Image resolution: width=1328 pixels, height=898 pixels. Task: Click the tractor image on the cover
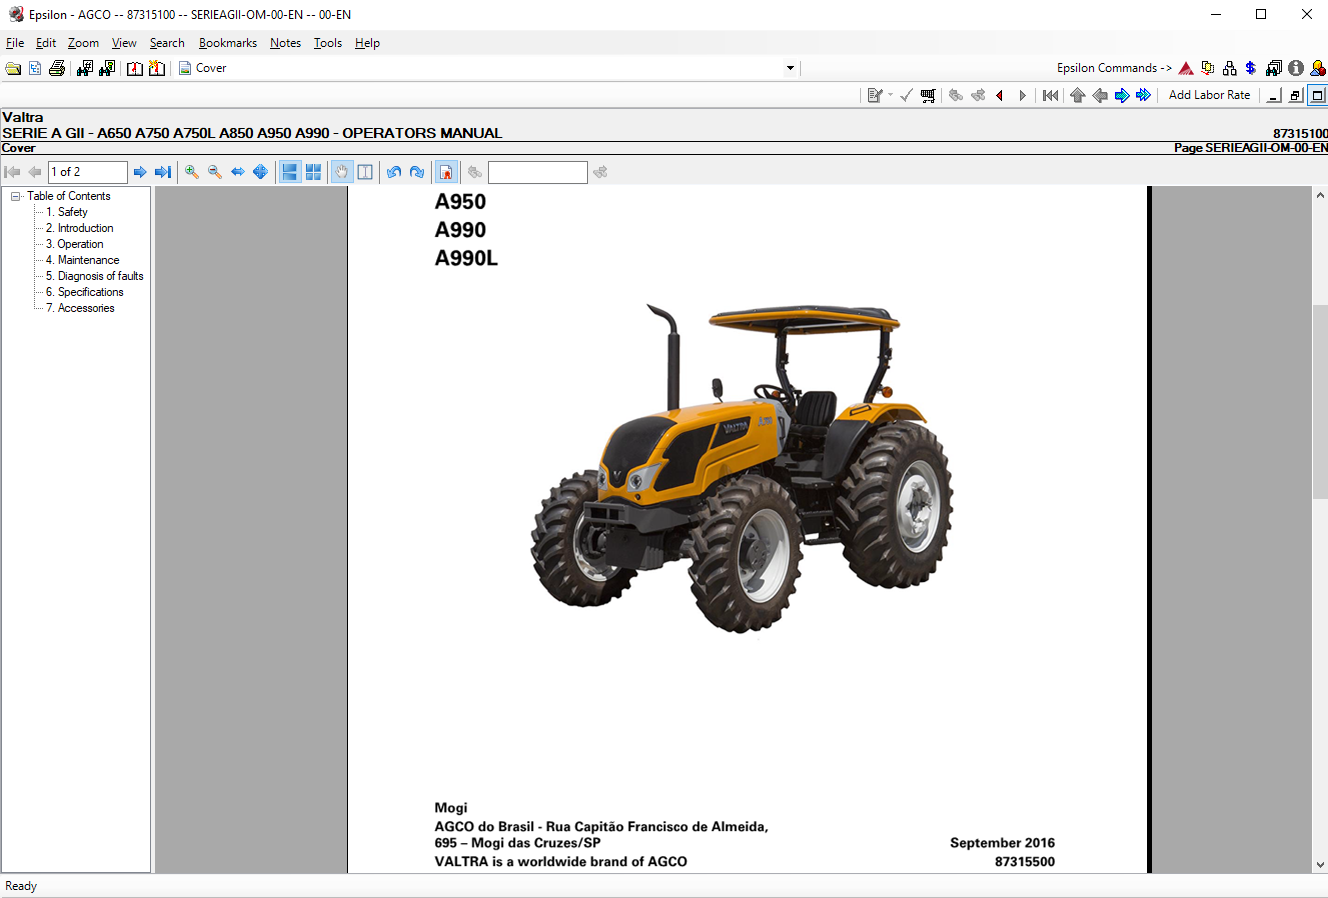pyautogui.click(x=742, y=468)
